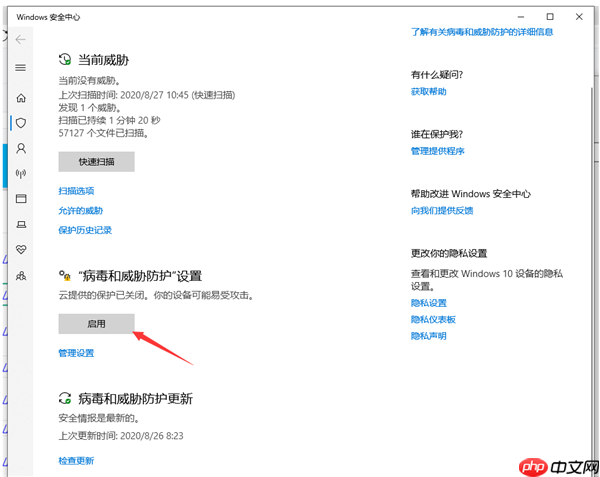600x477 pixels.
Task: Click the 病毒和威胁防护更新 refresh icon
Action: pyautogui.click(x=65, y=398)
